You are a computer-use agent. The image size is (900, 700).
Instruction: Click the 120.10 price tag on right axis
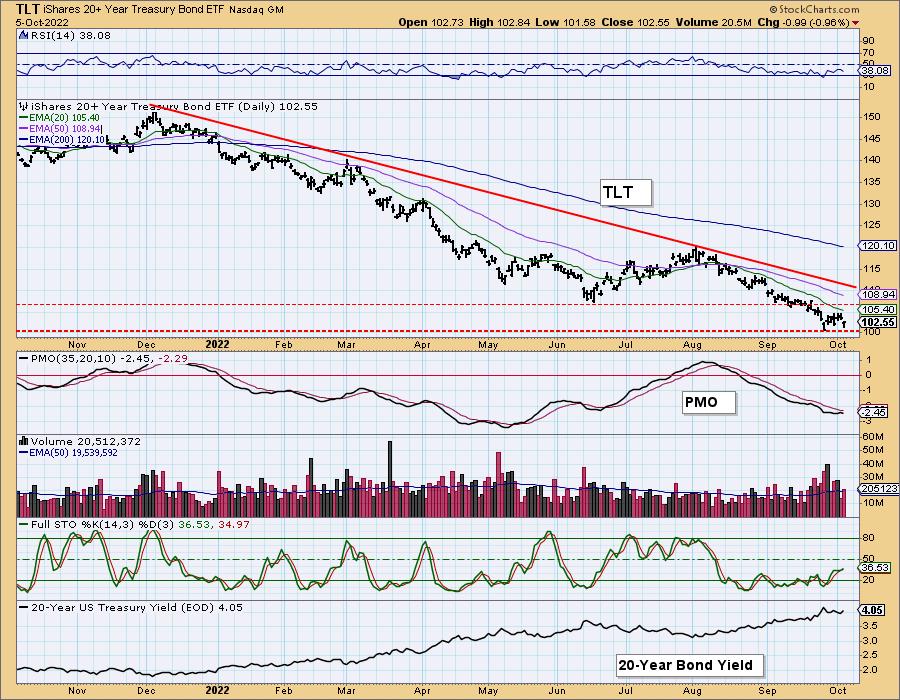coord(878,246)
